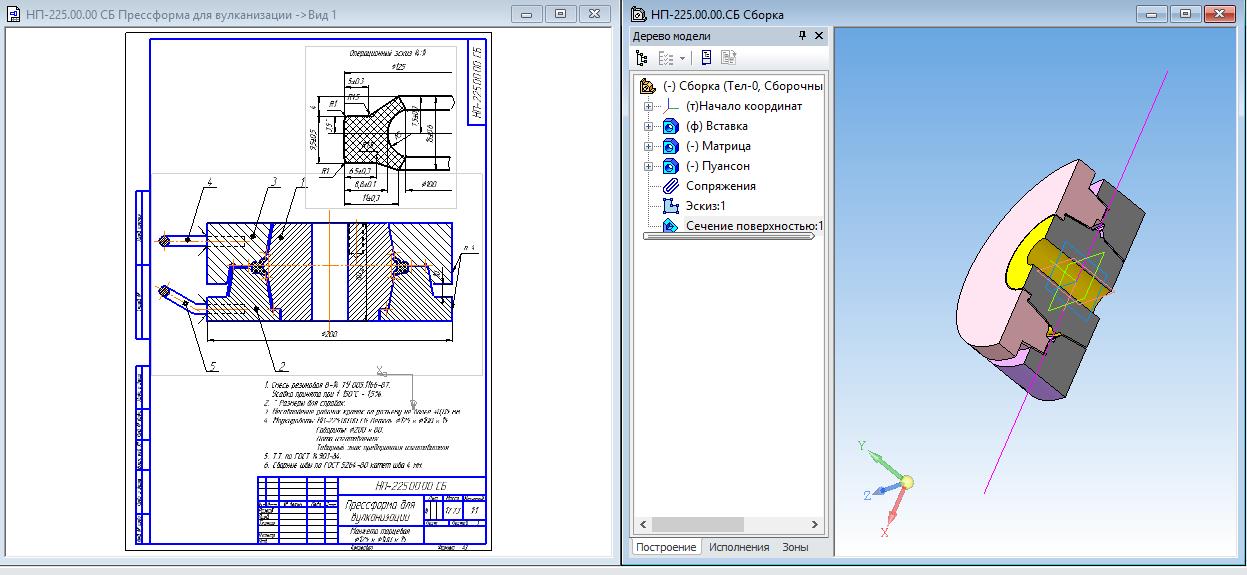Viewport: 1247px width, 575px height.
Task: Switch to the Построение tab
Action: click(665, 547)
